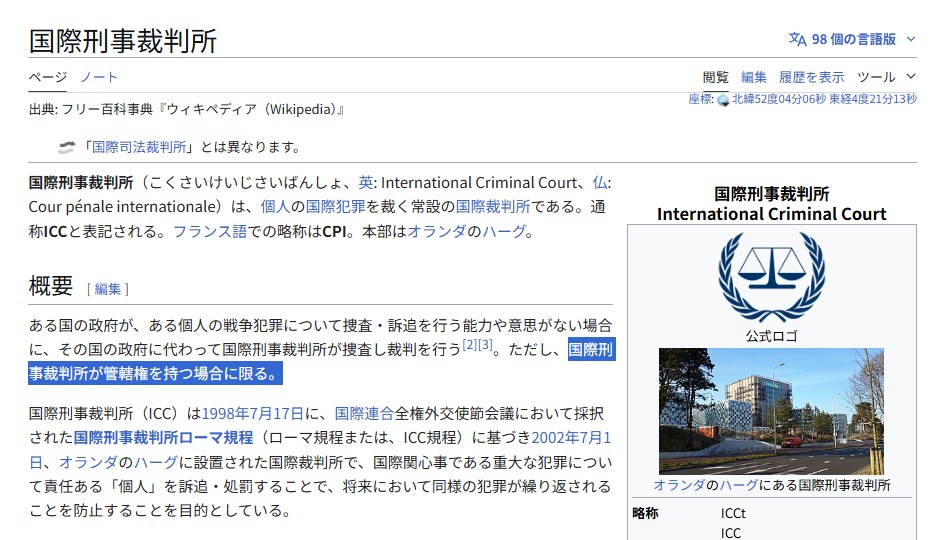Viewport: 941px width, 540px height.
Task: Open ハーグ link in the photo caption
Action: pos(739,485)
